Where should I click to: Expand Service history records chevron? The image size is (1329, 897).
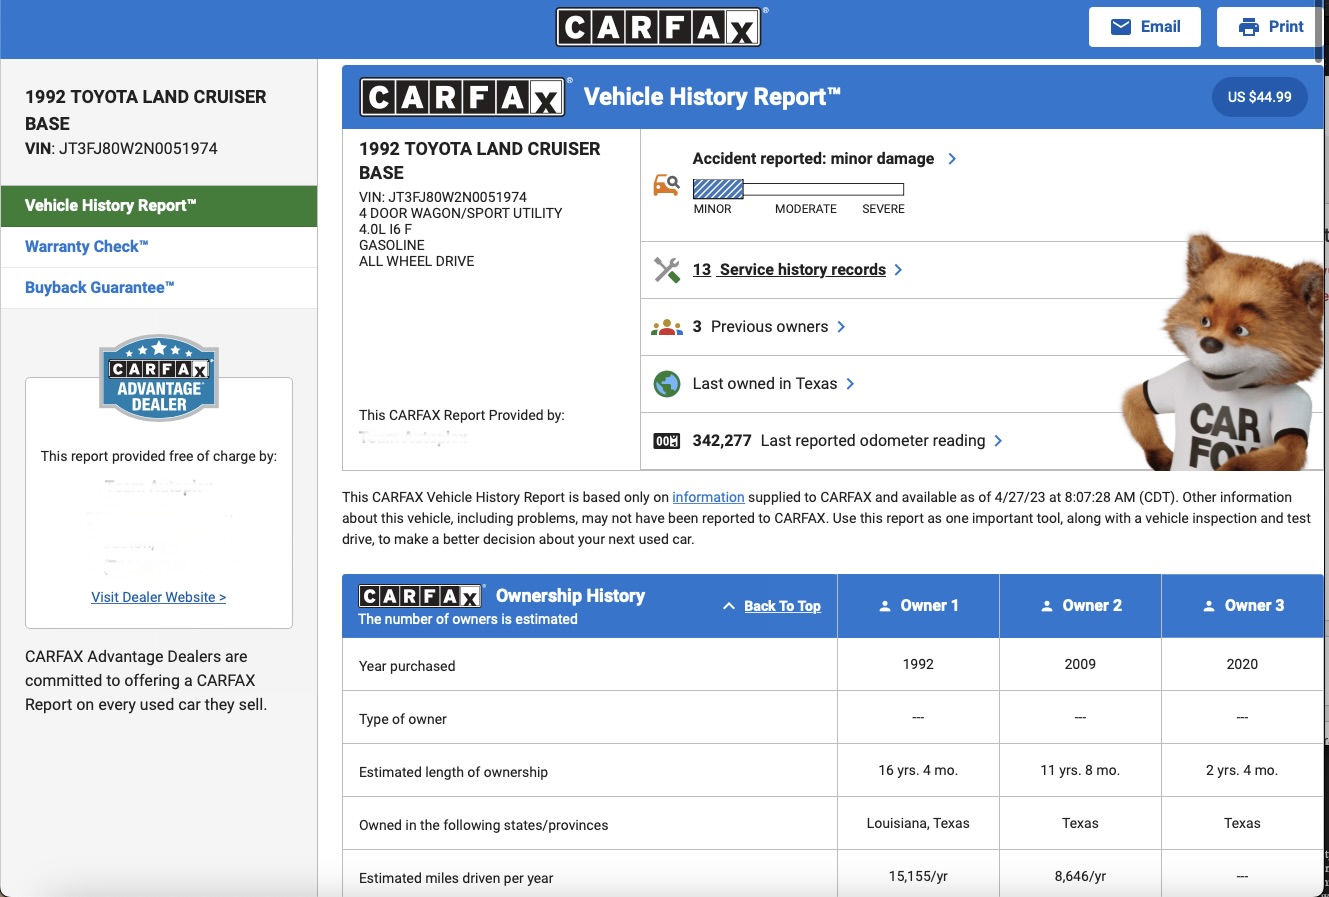(x=898, y=270)
